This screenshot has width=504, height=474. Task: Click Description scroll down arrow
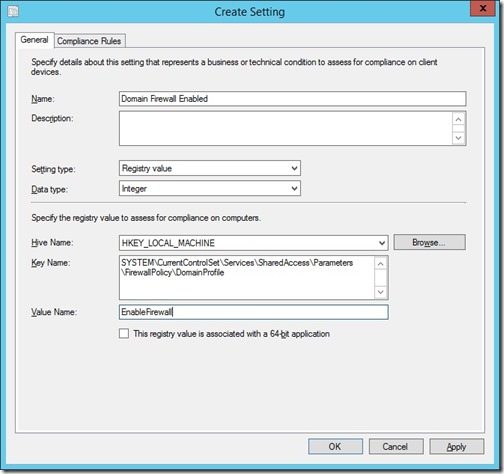click(459, 138)
